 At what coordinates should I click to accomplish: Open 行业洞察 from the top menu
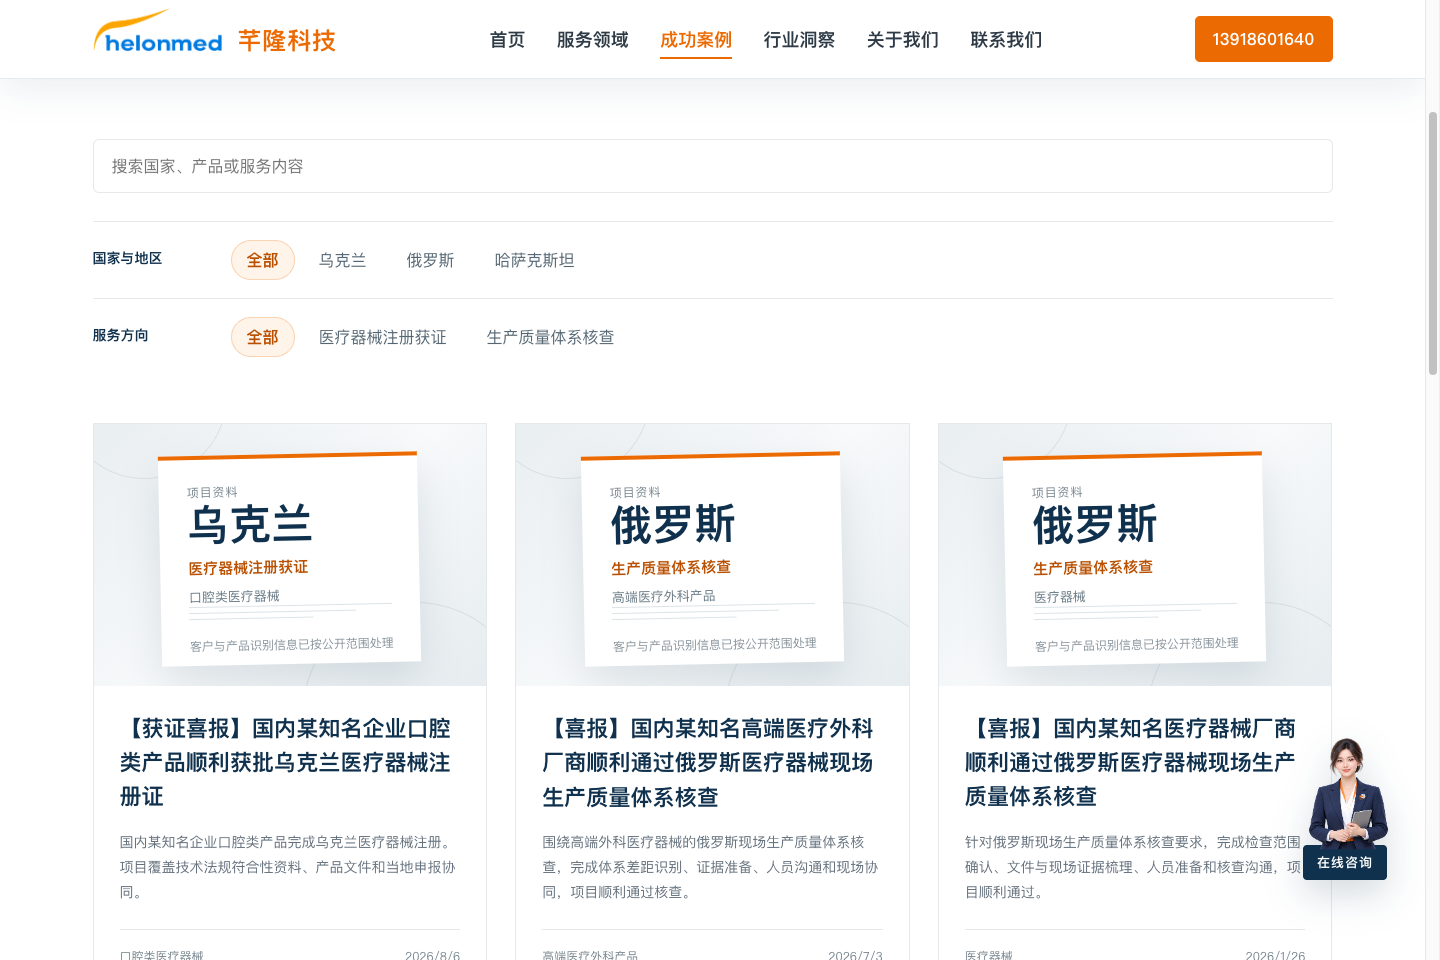pos(799,40)
